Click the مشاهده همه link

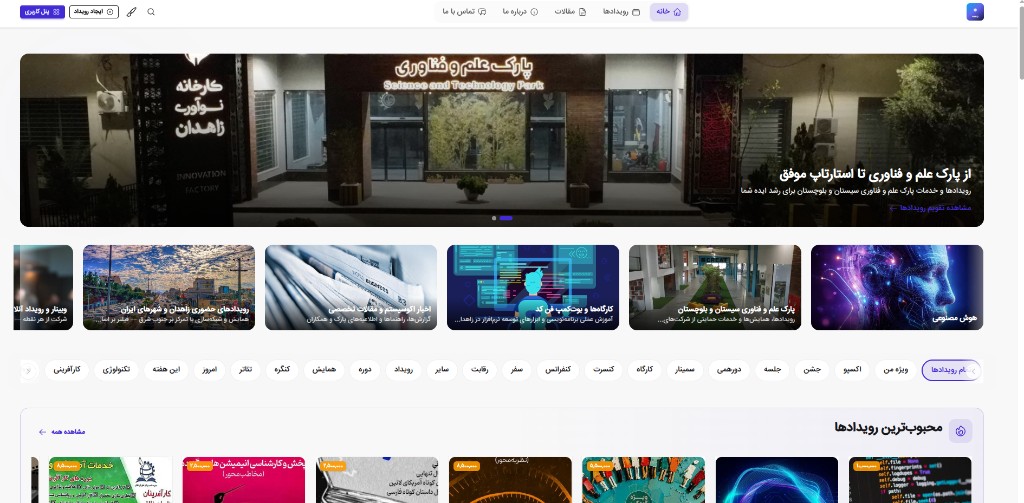pyautogui.click(x=62, y=432)
